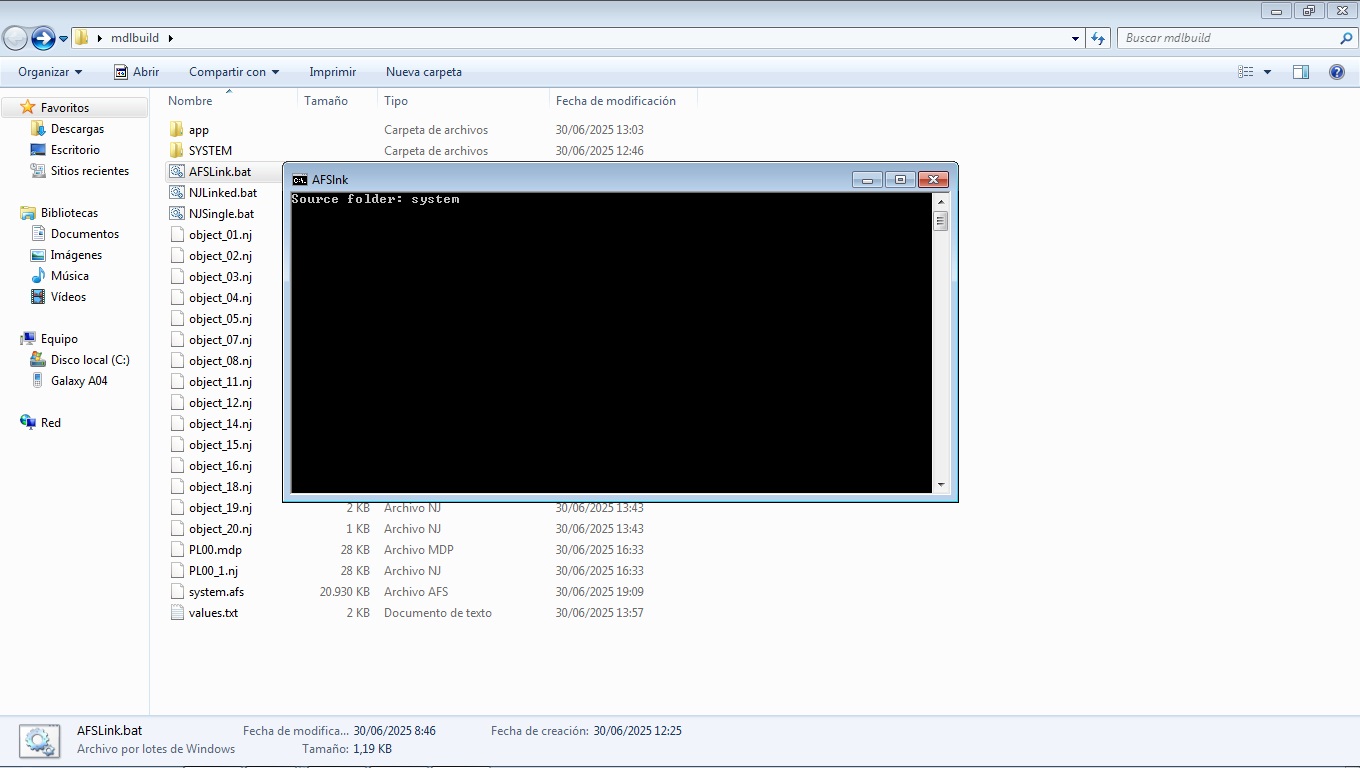Open the Help button

click(x=1336, y=72)
